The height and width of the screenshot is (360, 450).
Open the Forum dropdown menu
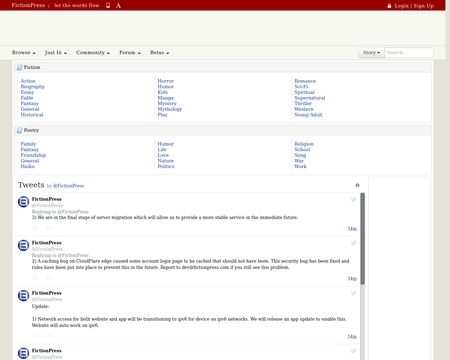(x=130, y=53)
